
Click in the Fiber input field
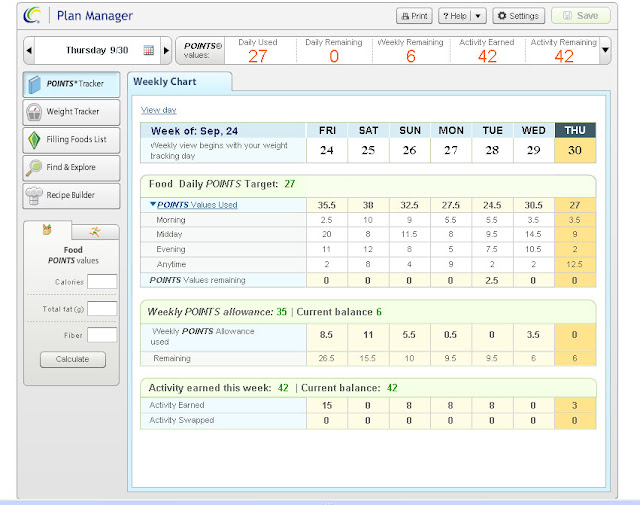coord(102,335)
